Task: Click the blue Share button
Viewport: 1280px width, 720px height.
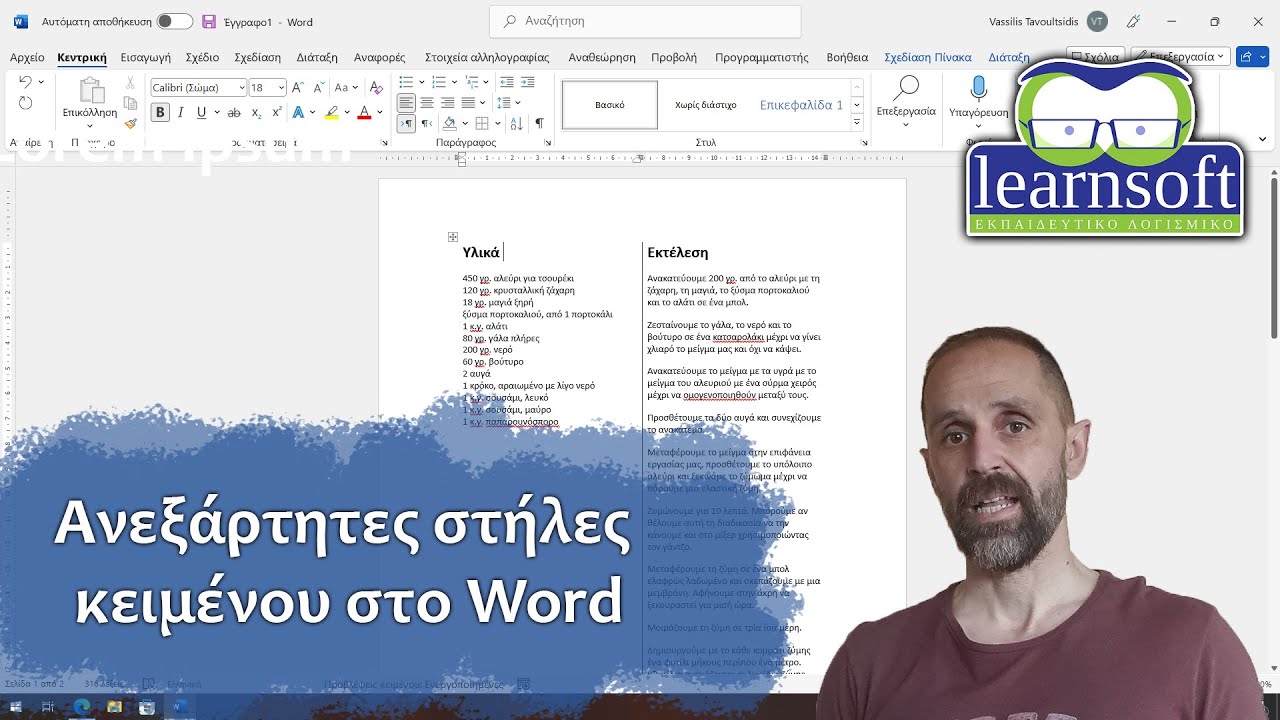Action: [1251, 57]
